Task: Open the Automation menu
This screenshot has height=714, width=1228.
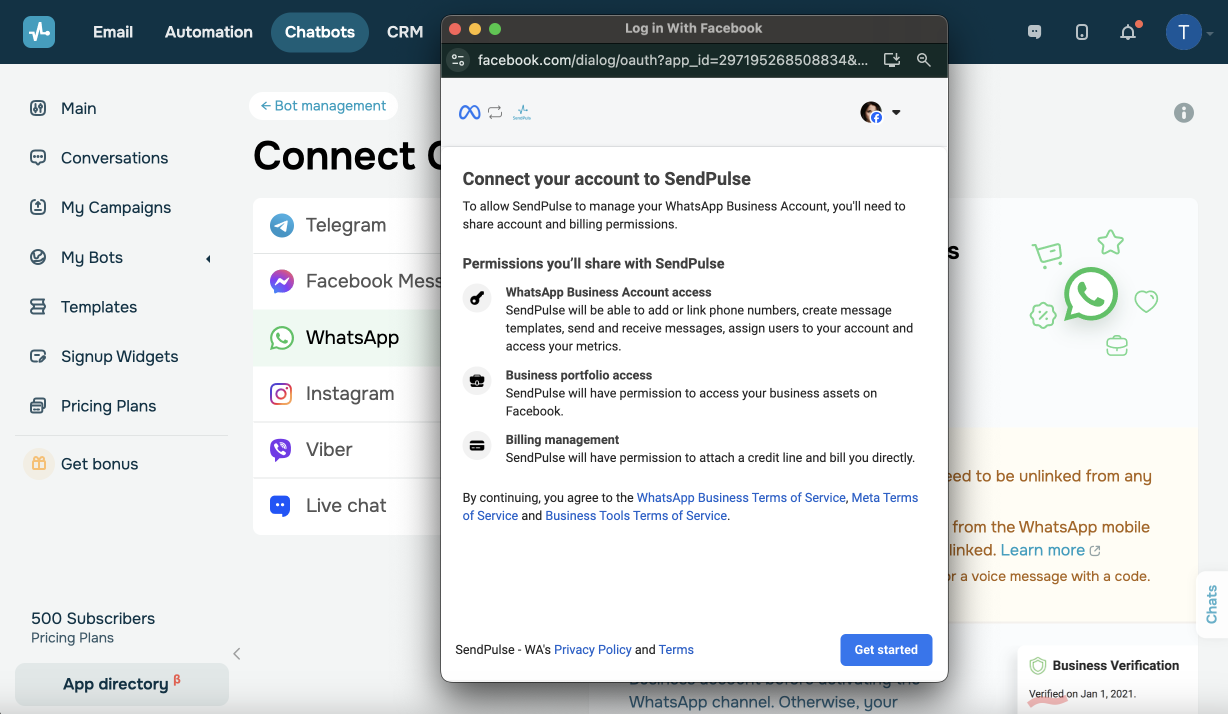Action: [x=209, y=32]
